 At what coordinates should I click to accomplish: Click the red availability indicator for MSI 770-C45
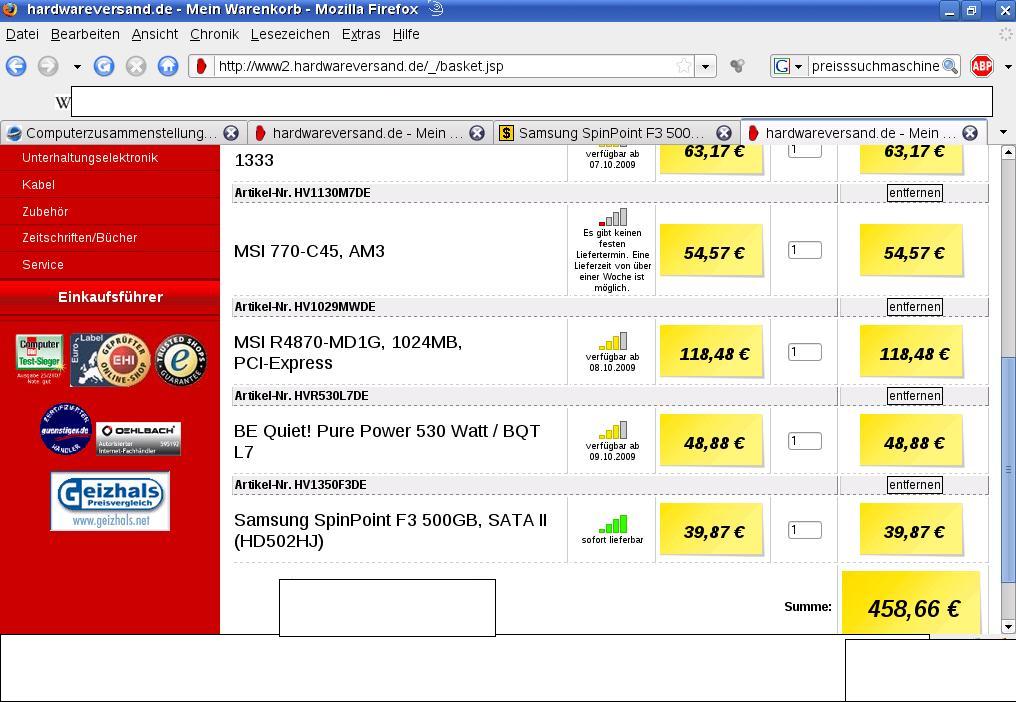612,216
